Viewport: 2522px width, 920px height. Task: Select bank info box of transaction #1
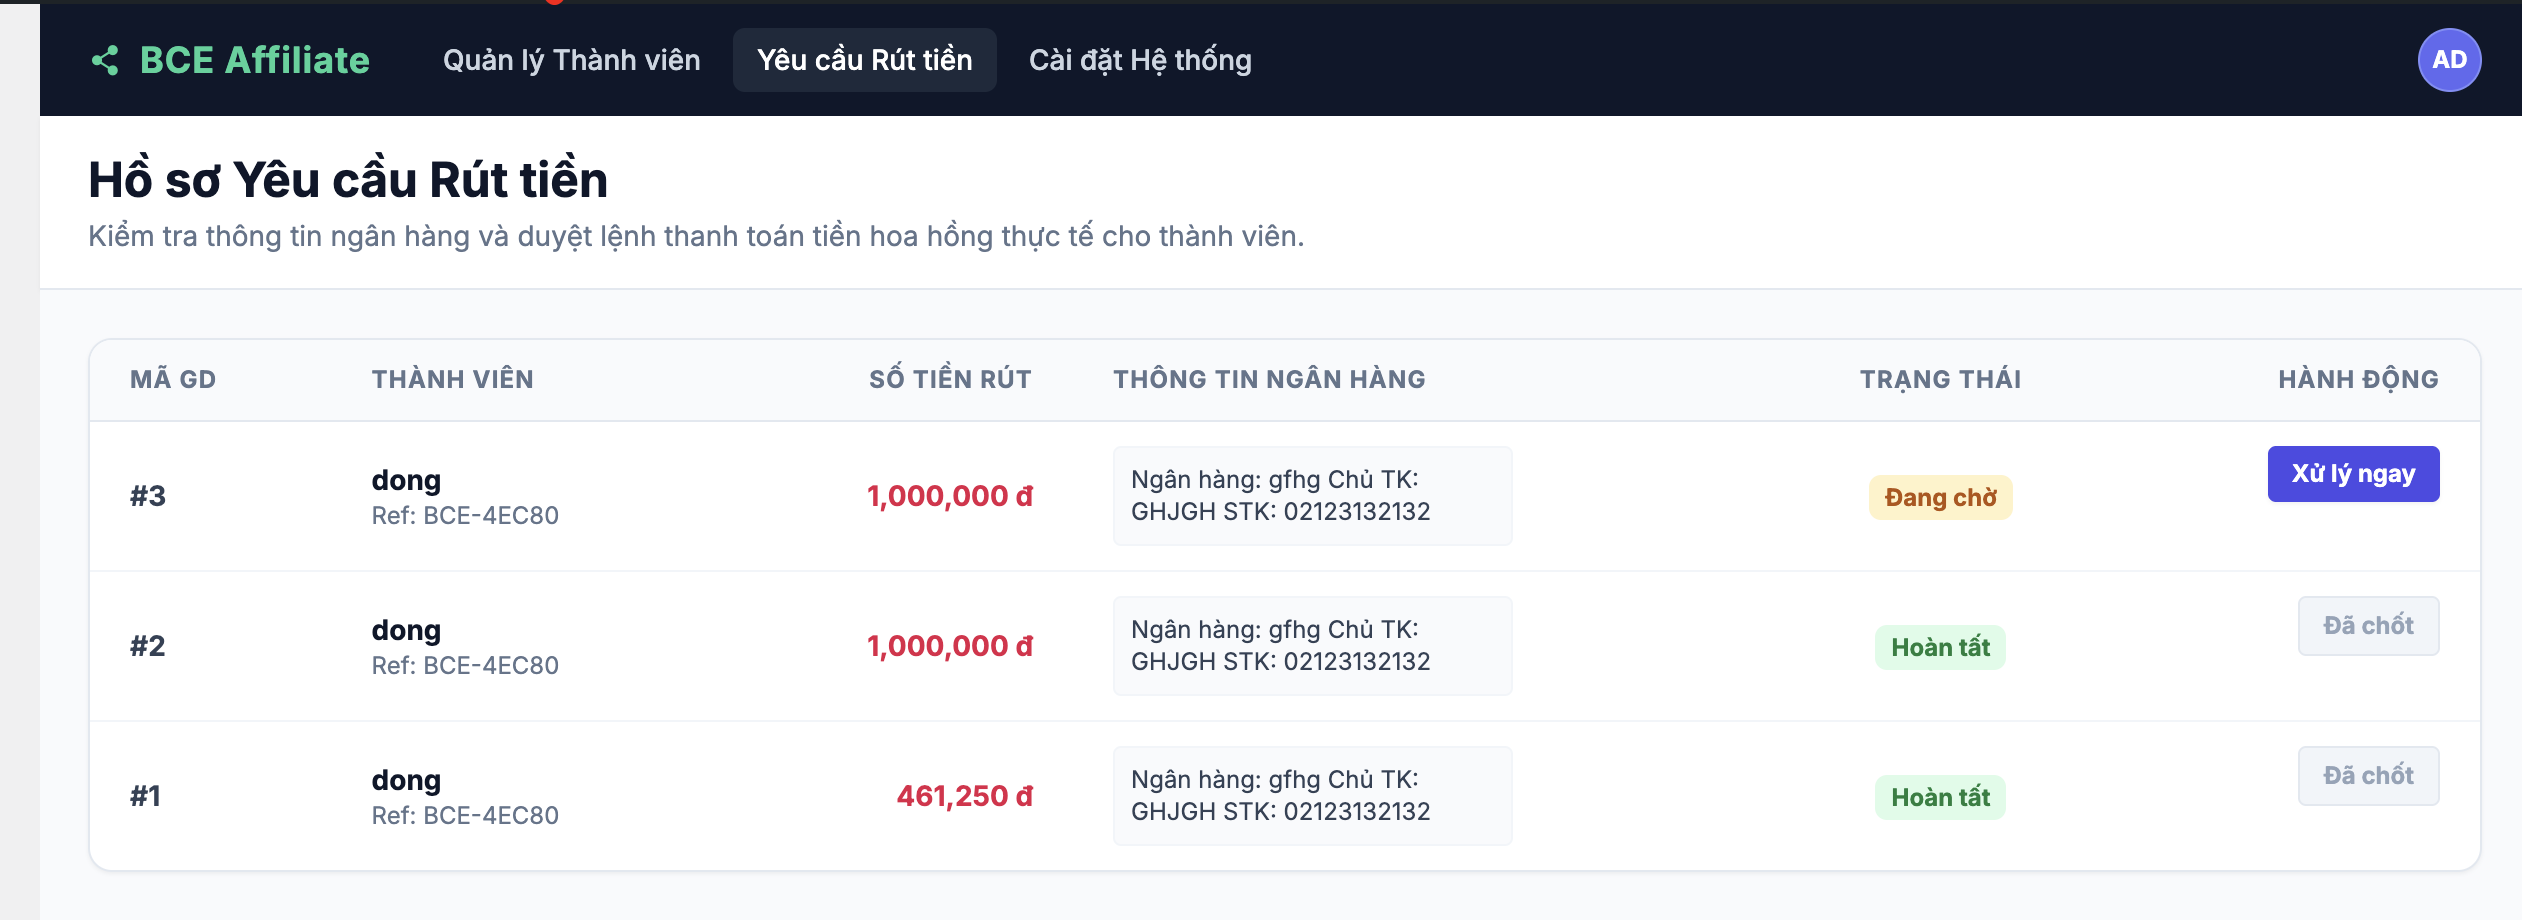tap(1312, 796)
